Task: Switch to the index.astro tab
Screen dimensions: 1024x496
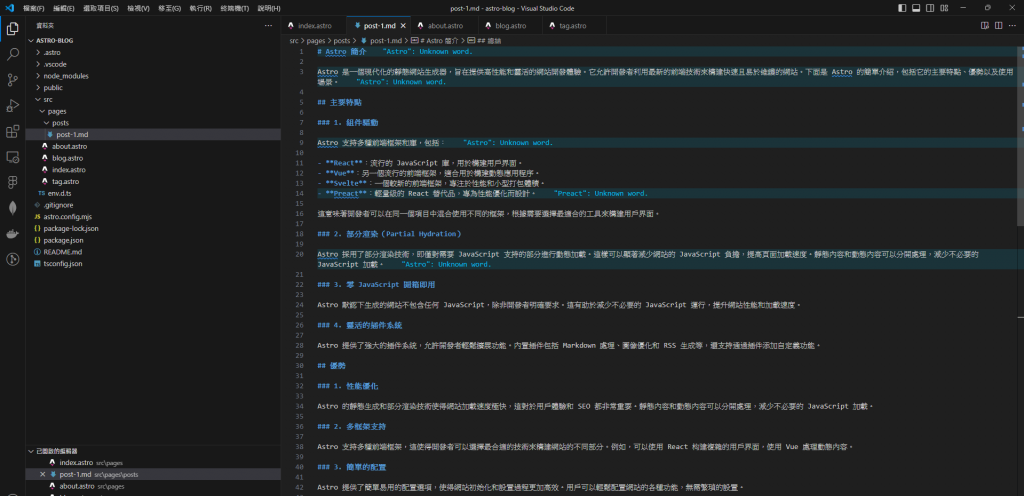Action: (314, 26)
